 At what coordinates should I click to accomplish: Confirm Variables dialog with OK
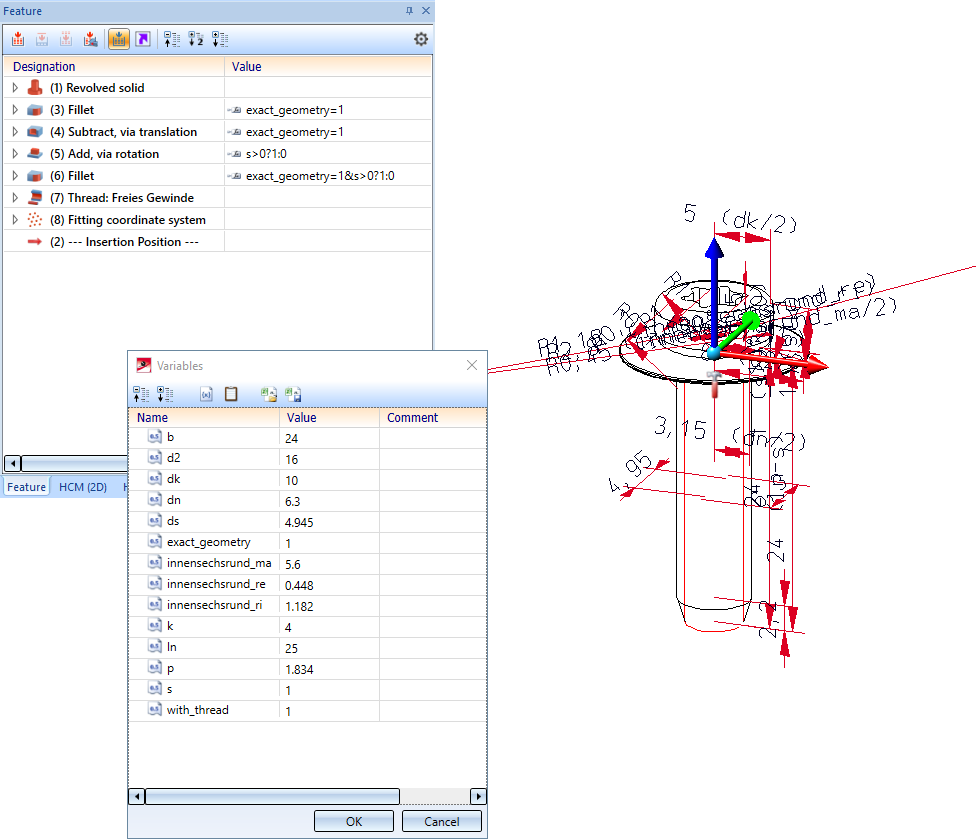pos(354,821)
